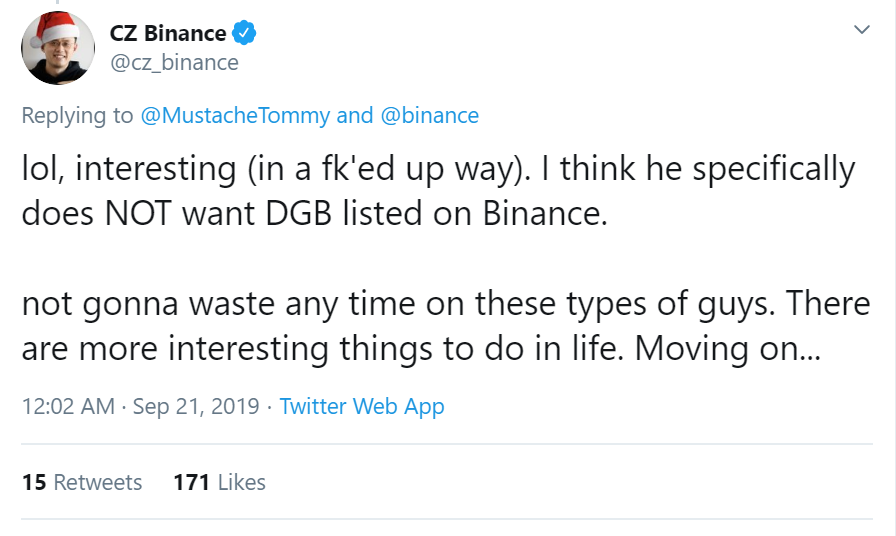The height and width of the screenshot is (536, 896).
Task: Open the tweet options chevron menu
Action: 861,29
